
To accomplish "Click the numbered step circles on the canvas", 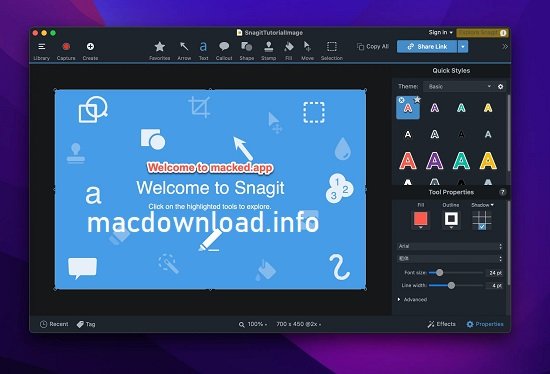I will point(339,188).
